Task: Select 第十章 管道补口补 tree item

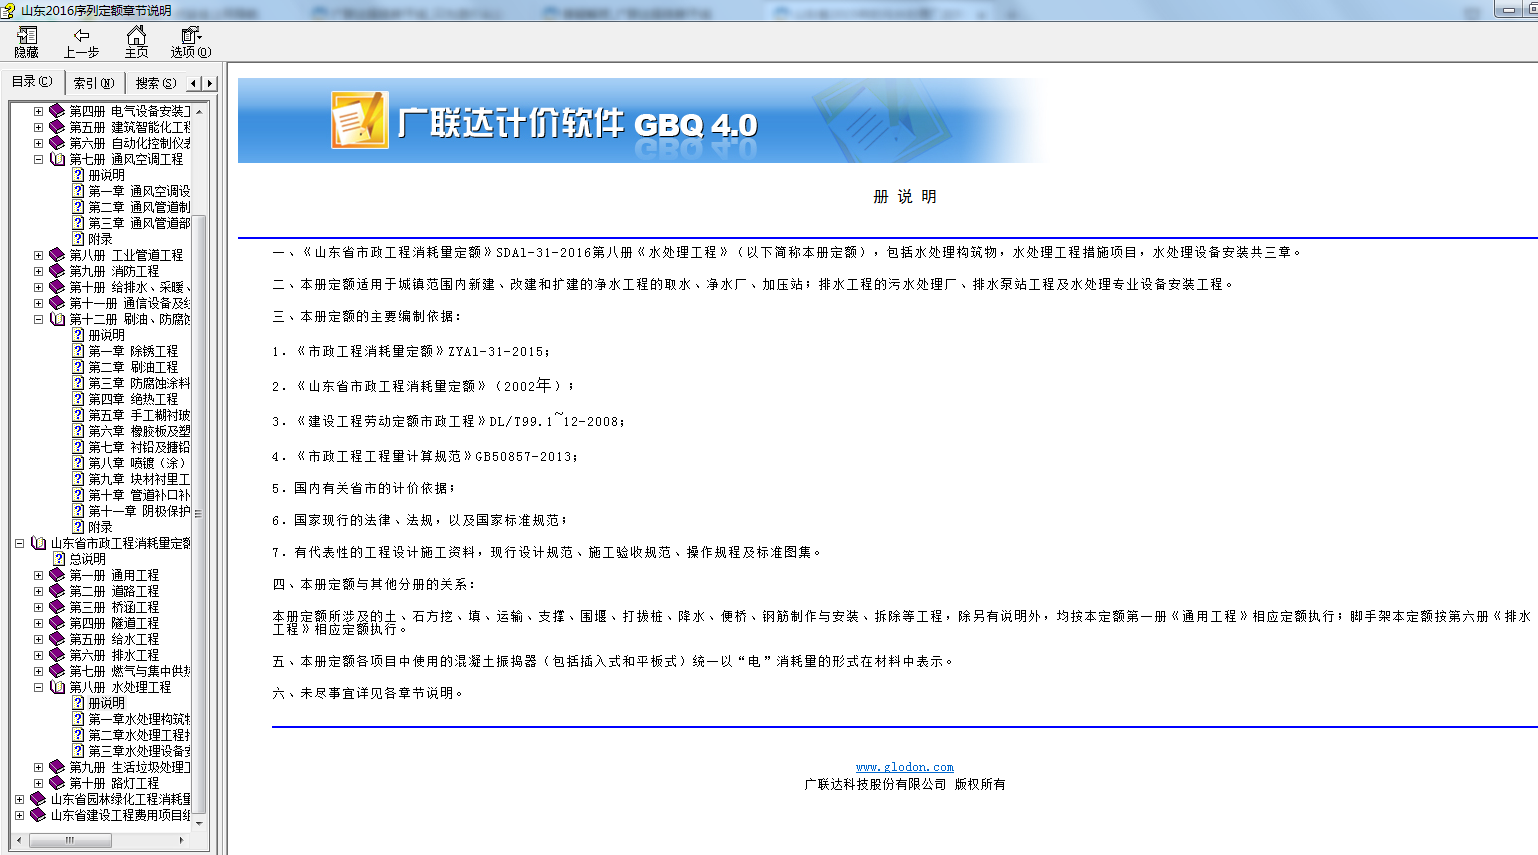Action: tap(139, 495)
